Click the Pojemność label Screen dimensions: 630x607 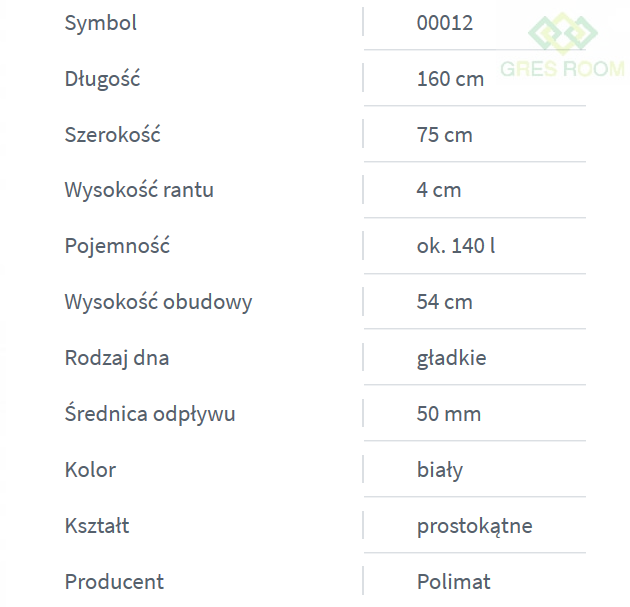(117, 246)
